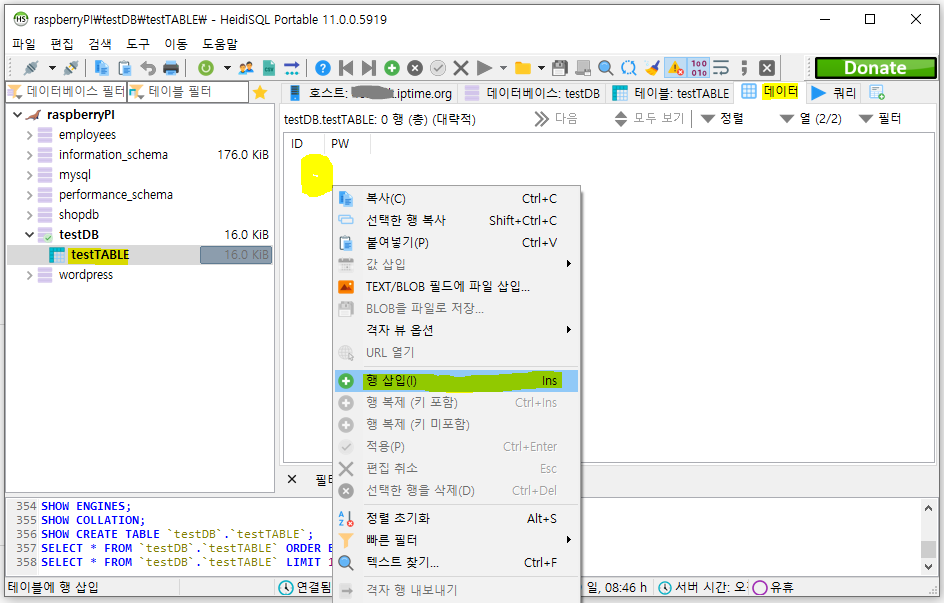The height and width of the screenshot is (603, 944).
Task: Switch to the 데이터베이스: testDB tab
Action: click(532, 93)
